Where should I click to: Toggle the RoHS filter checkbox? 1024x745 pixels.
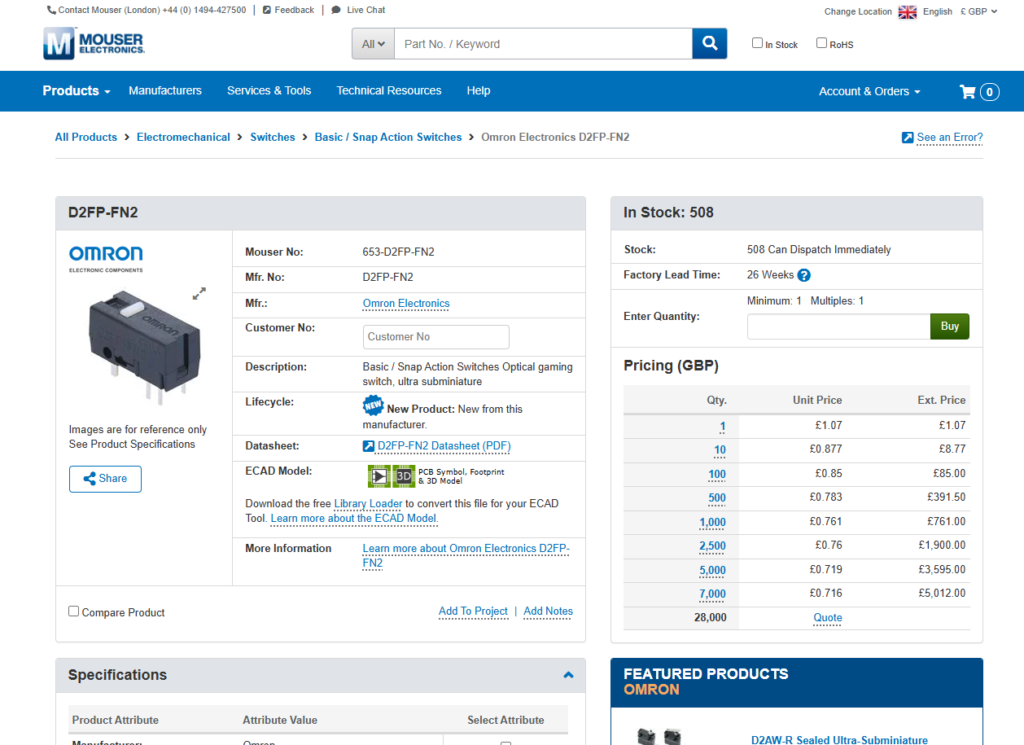[822, 43]
